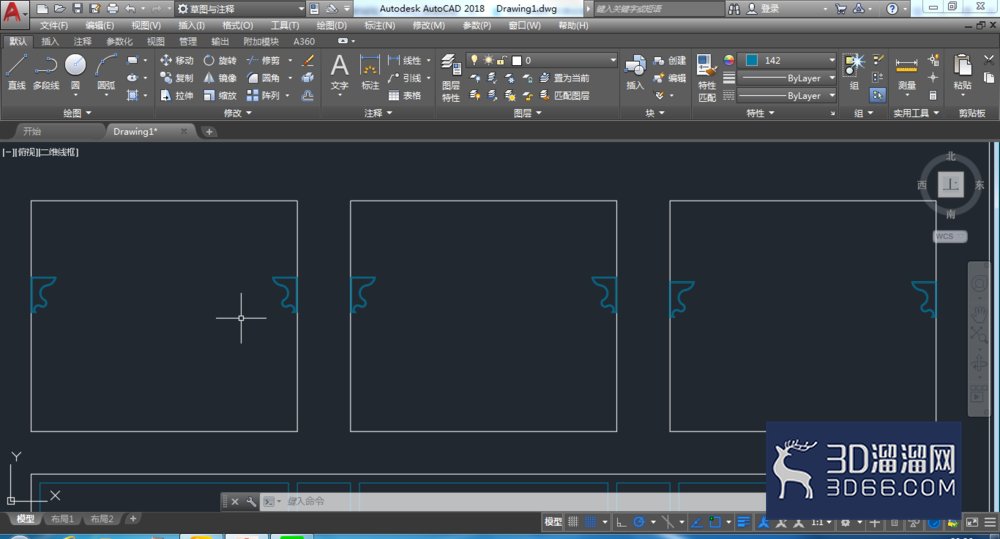This screenshot has width=1000, height=539.
Task: Click the Insert block (插入) icon
Action: coord(635,71)
